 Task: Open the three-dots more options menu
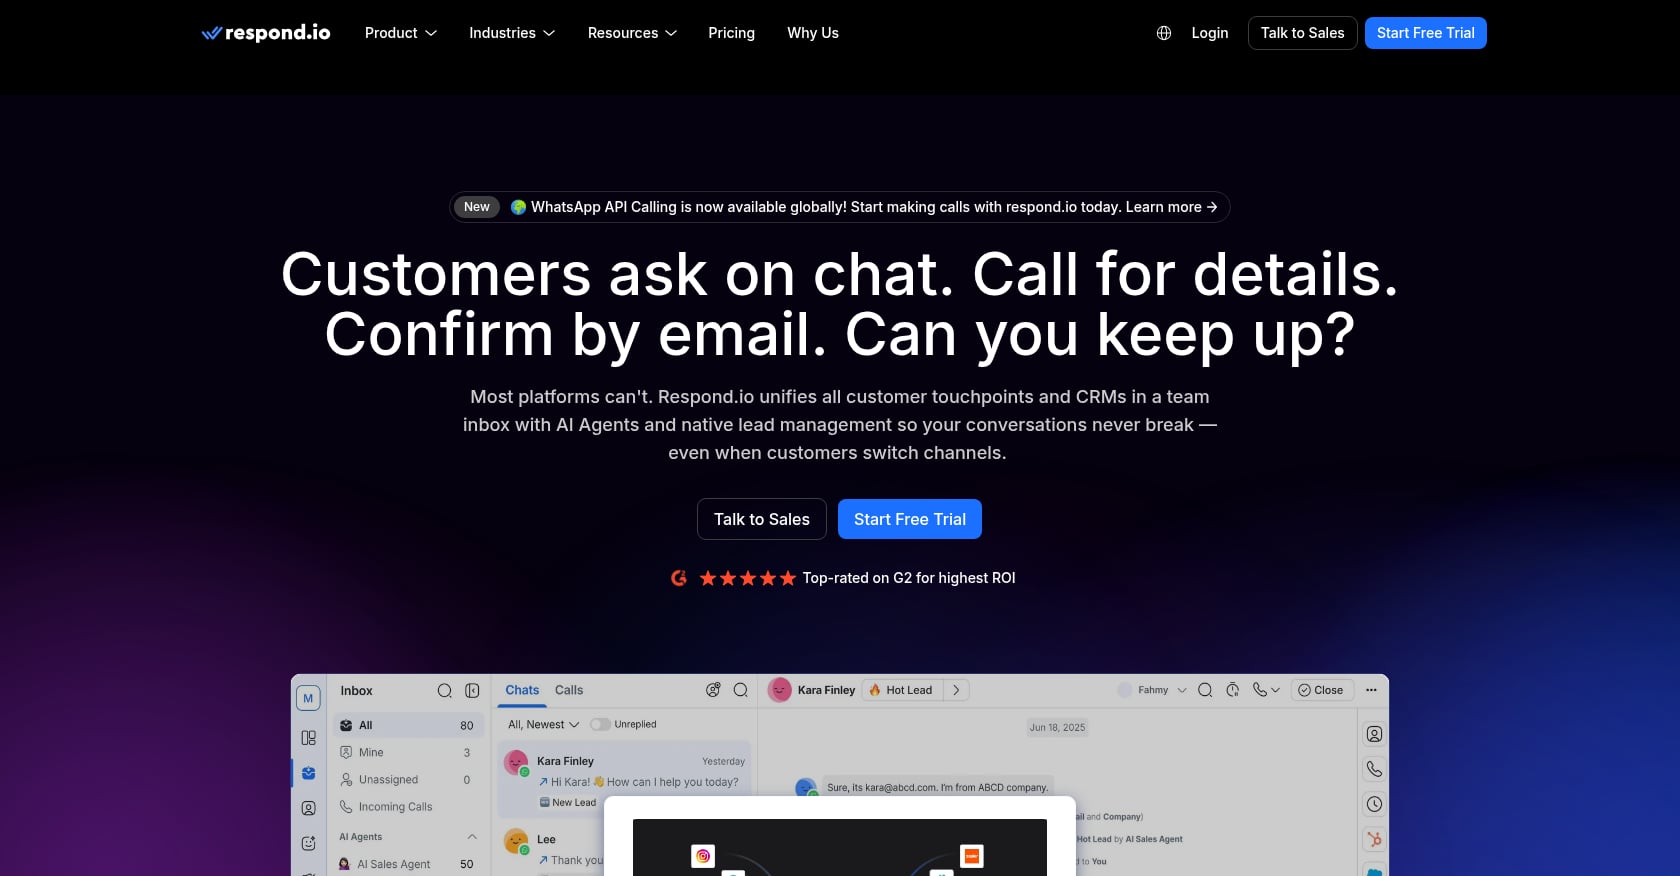pos(1371,690)
